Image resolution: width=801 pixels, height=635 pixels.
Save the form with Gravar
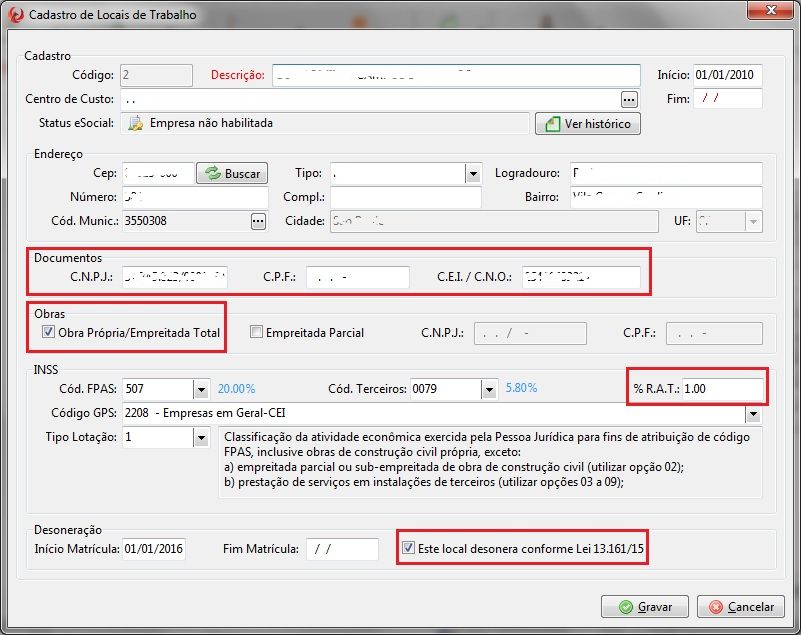(645, 606)
